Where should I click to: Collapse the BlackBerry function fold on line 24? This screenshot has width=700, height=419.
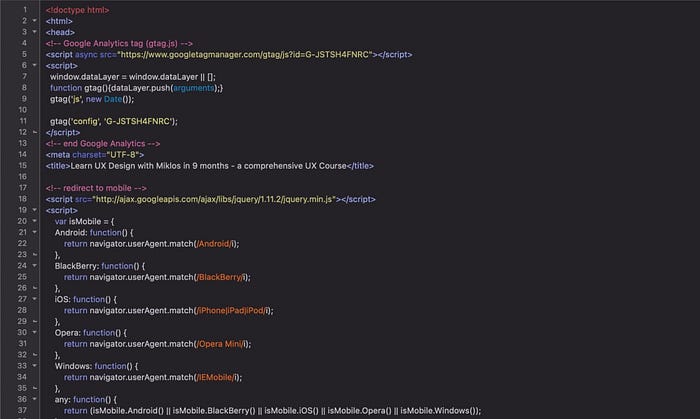[x=34, y=266]
